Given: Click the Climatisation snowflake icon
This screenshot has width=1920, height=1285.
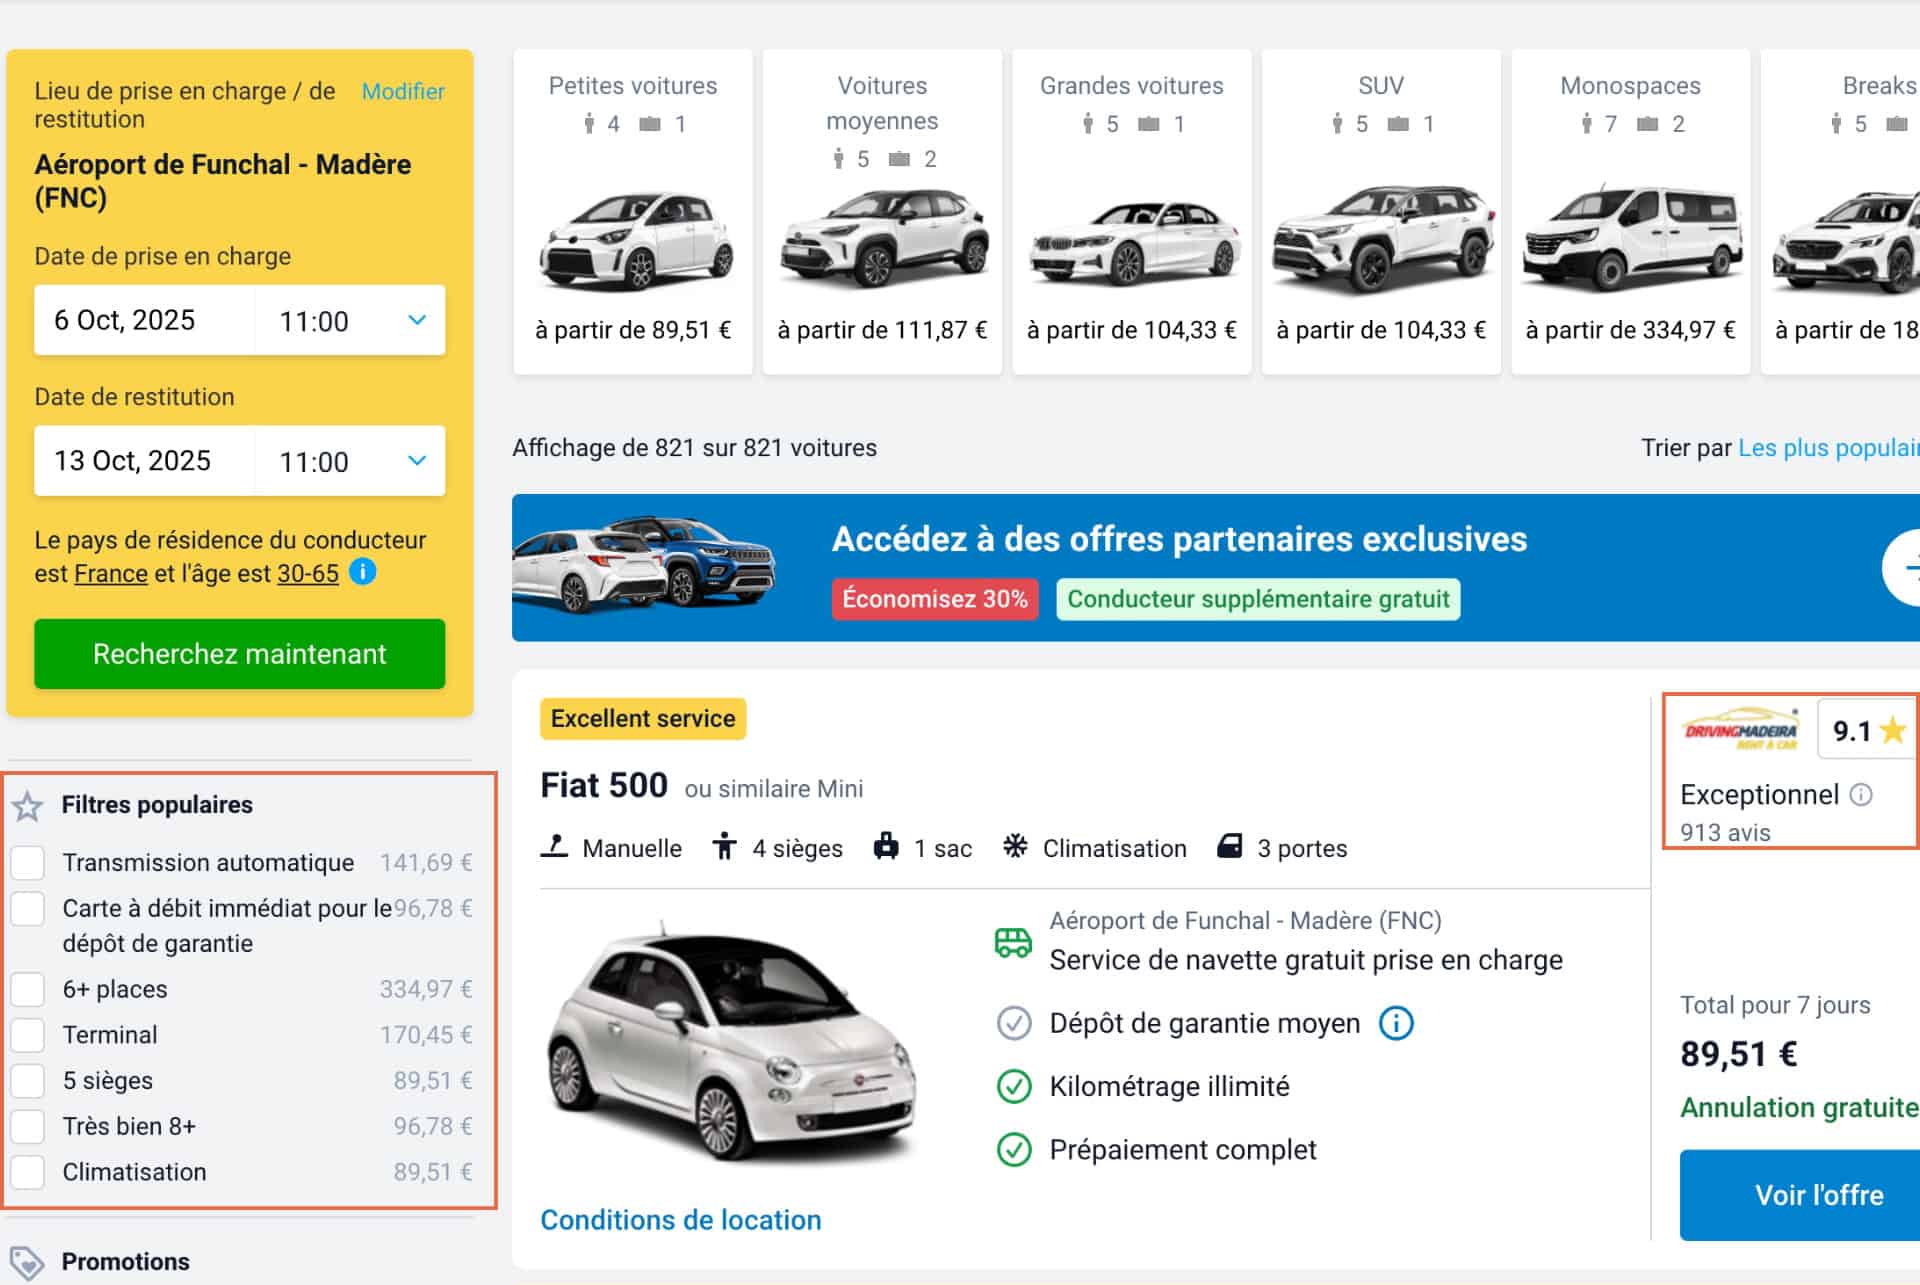Looking at the screenshot, I should [x=1015, y=846].
